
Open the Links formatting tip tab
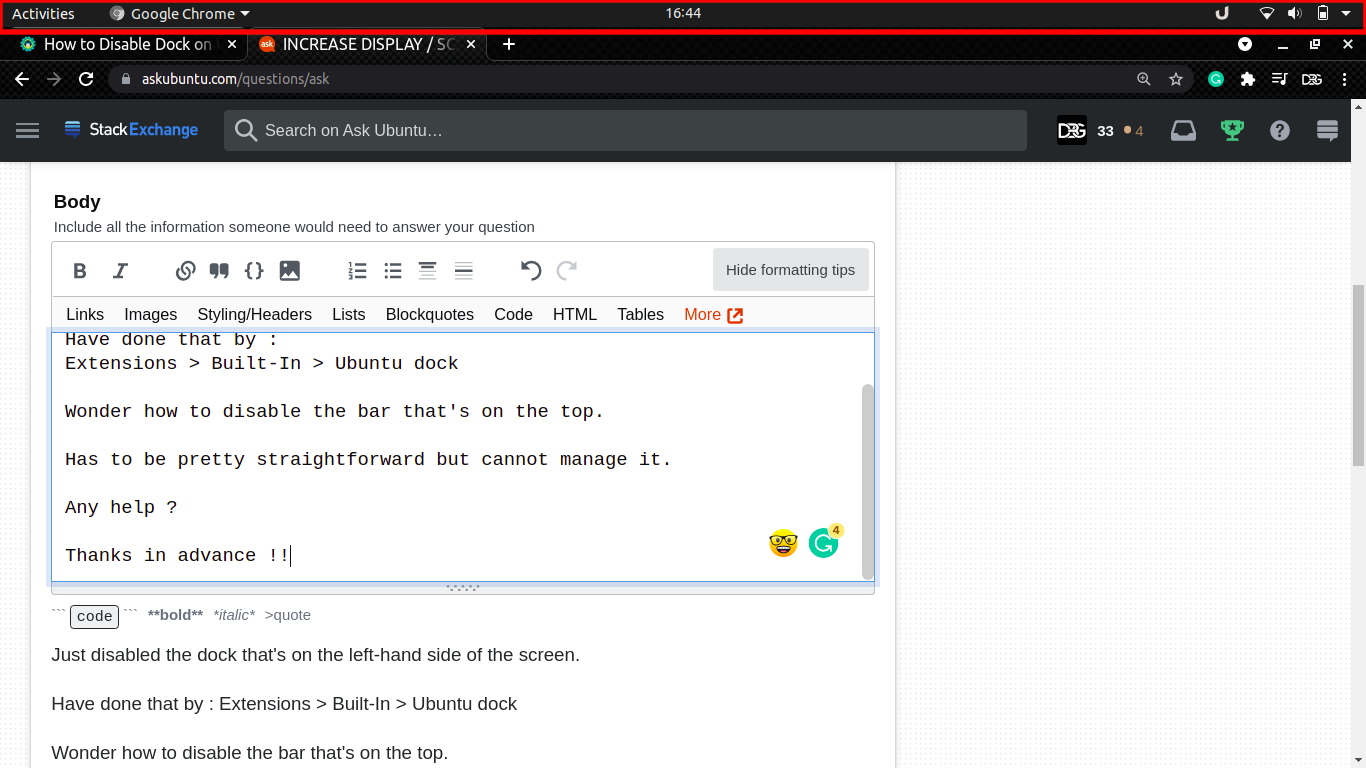coord(85,314)
